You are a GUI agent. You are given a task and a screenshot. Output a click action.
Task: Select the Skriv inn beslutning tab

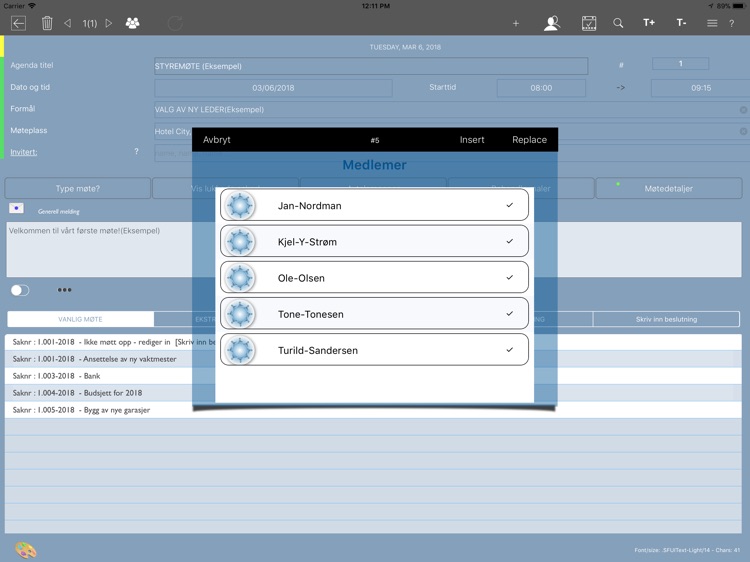pos(666,319)
